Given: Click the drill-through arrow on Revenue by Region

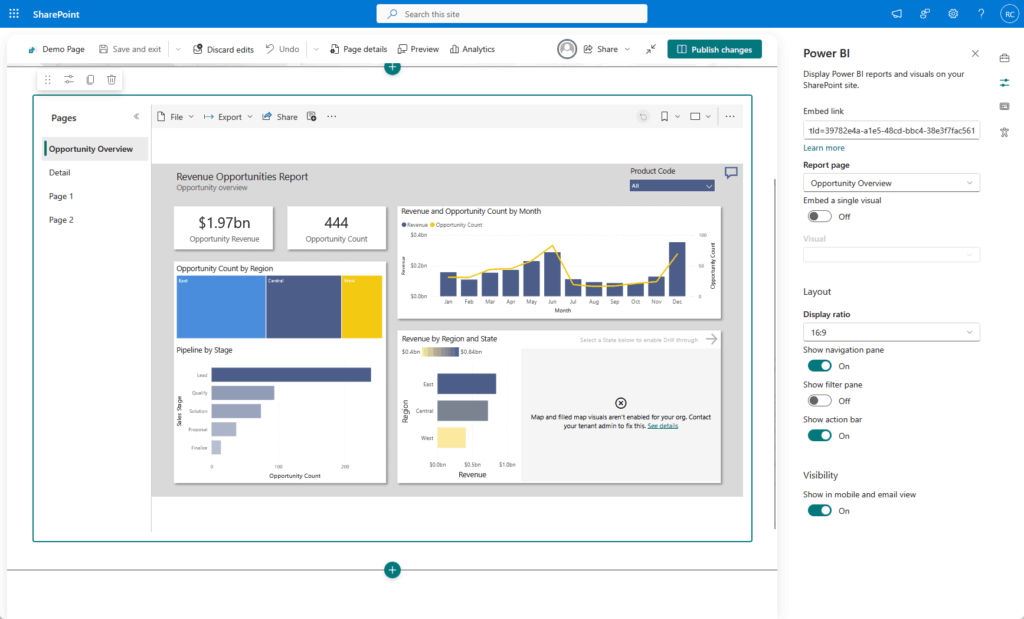Looking at the screenshot, I should [x=712, y=339].
